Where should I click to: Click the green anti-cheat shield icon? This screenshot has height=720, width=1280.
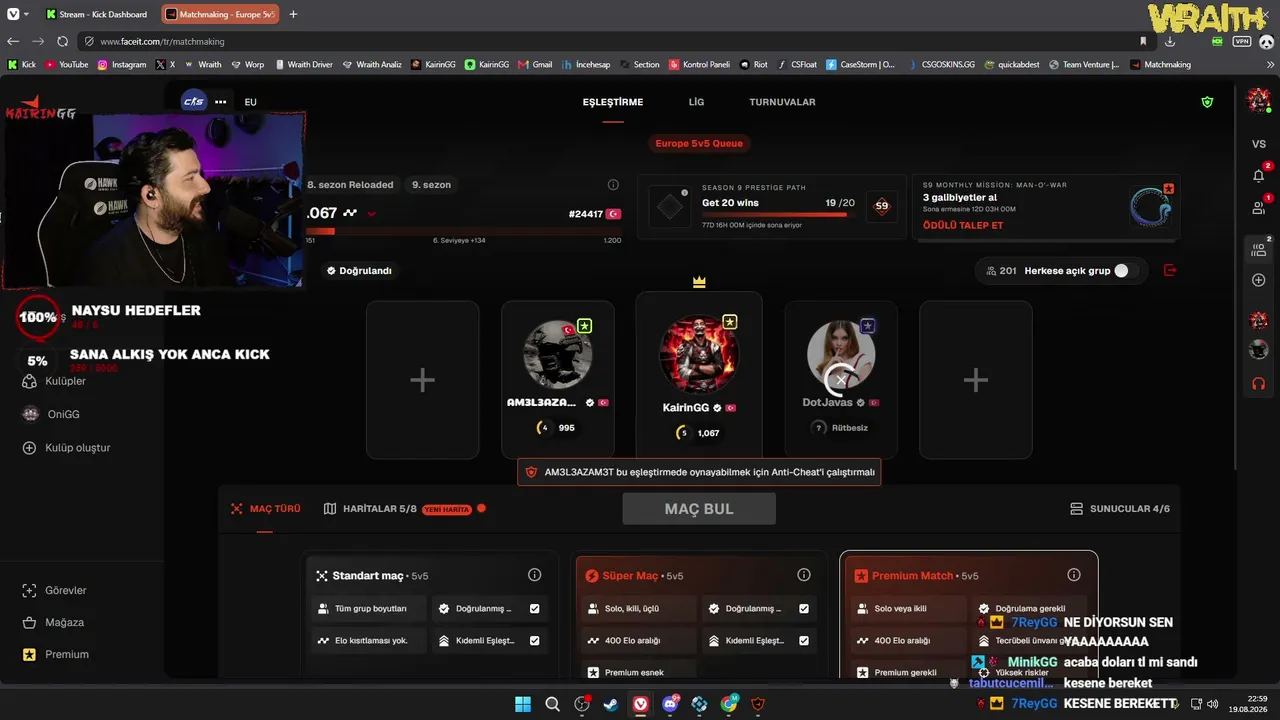click(x=1207, y=102)
